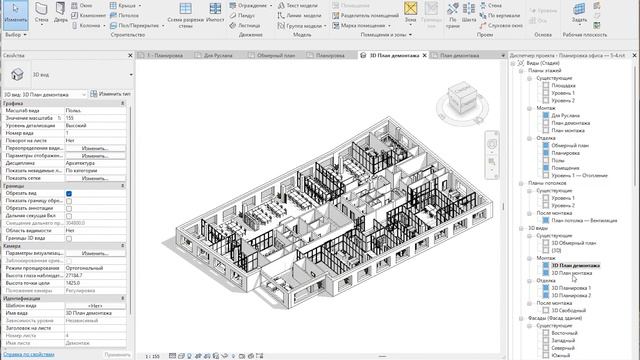Toggle Дальняя секущая Вкл checkbox
This screenshot has width=640, height=360.
tap(69, 216)
